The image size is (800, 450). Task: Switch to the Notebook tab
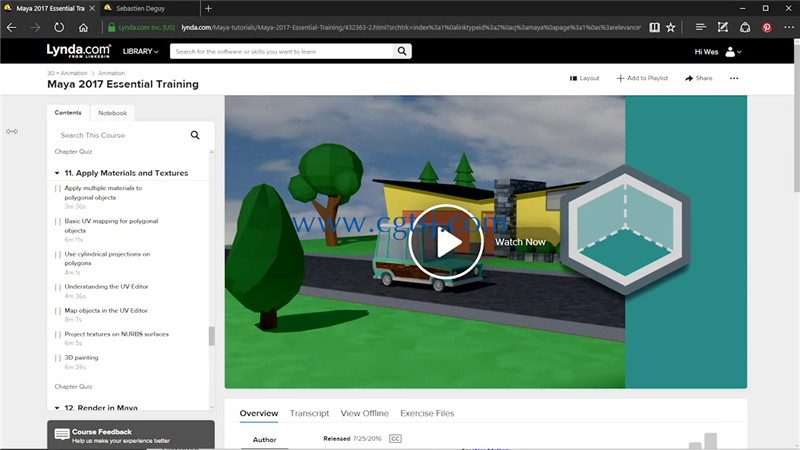coord(113,113)
